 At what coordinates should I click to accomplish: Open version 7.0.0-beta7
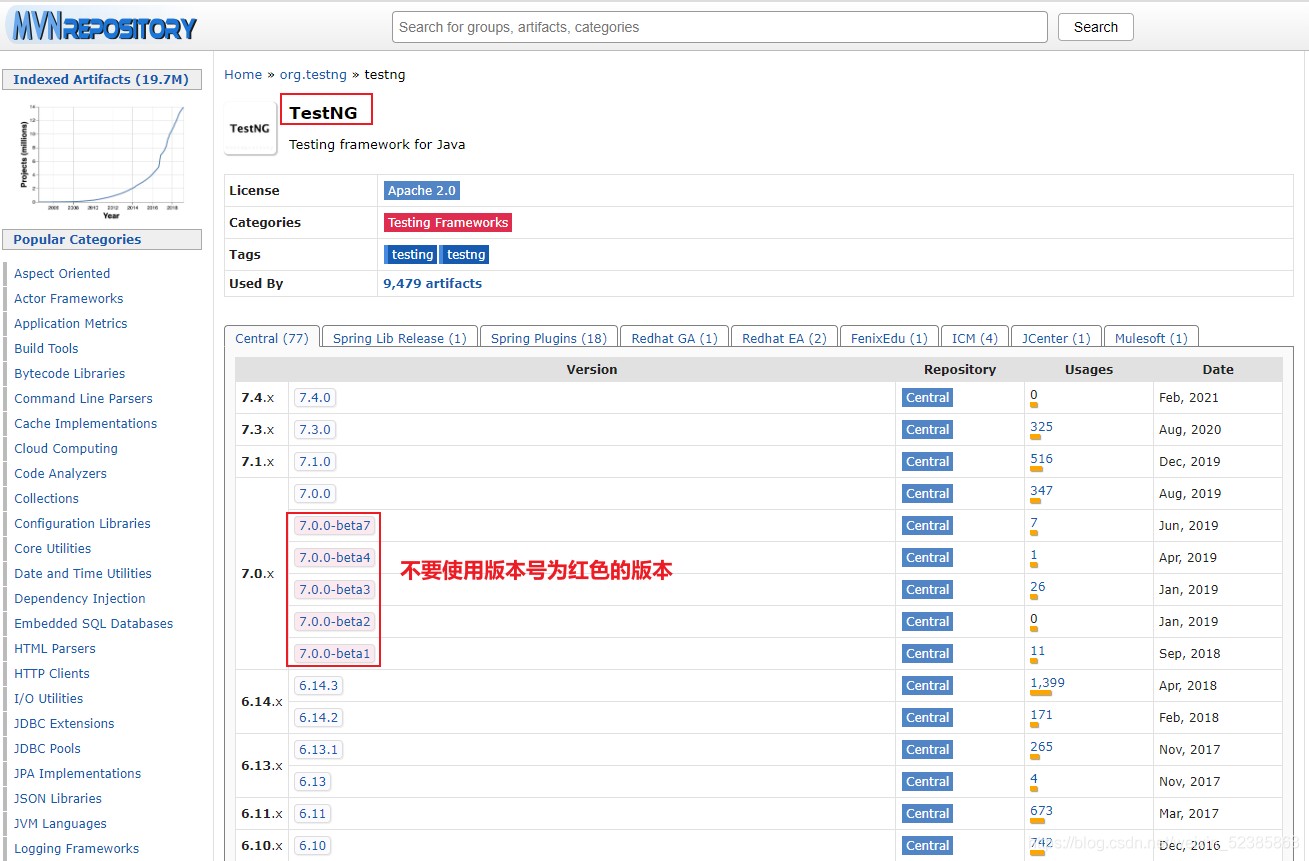(334, 525)
